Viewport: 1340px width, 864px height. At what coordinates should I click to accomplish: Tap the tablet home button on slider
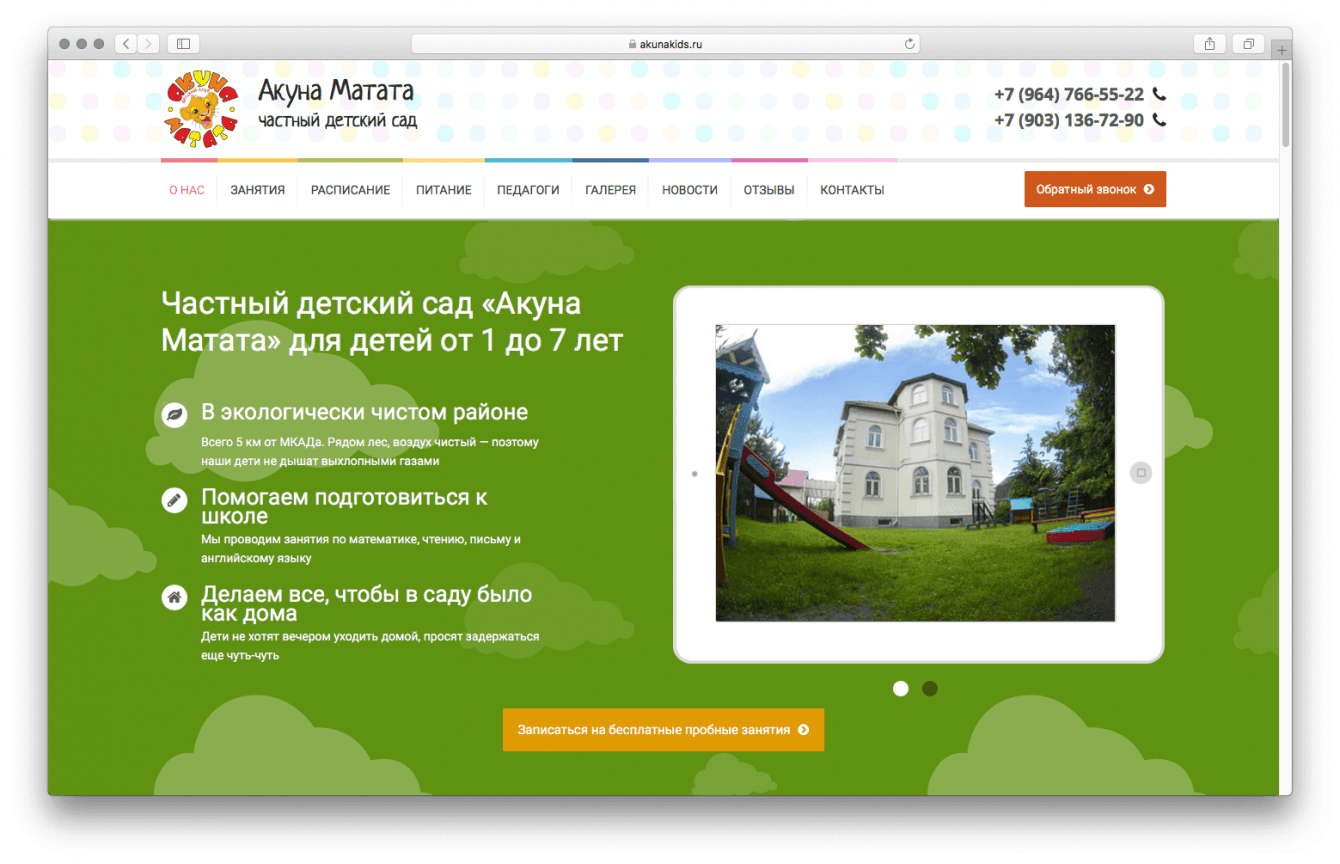pyautogui.click(x=1141, y=473)
